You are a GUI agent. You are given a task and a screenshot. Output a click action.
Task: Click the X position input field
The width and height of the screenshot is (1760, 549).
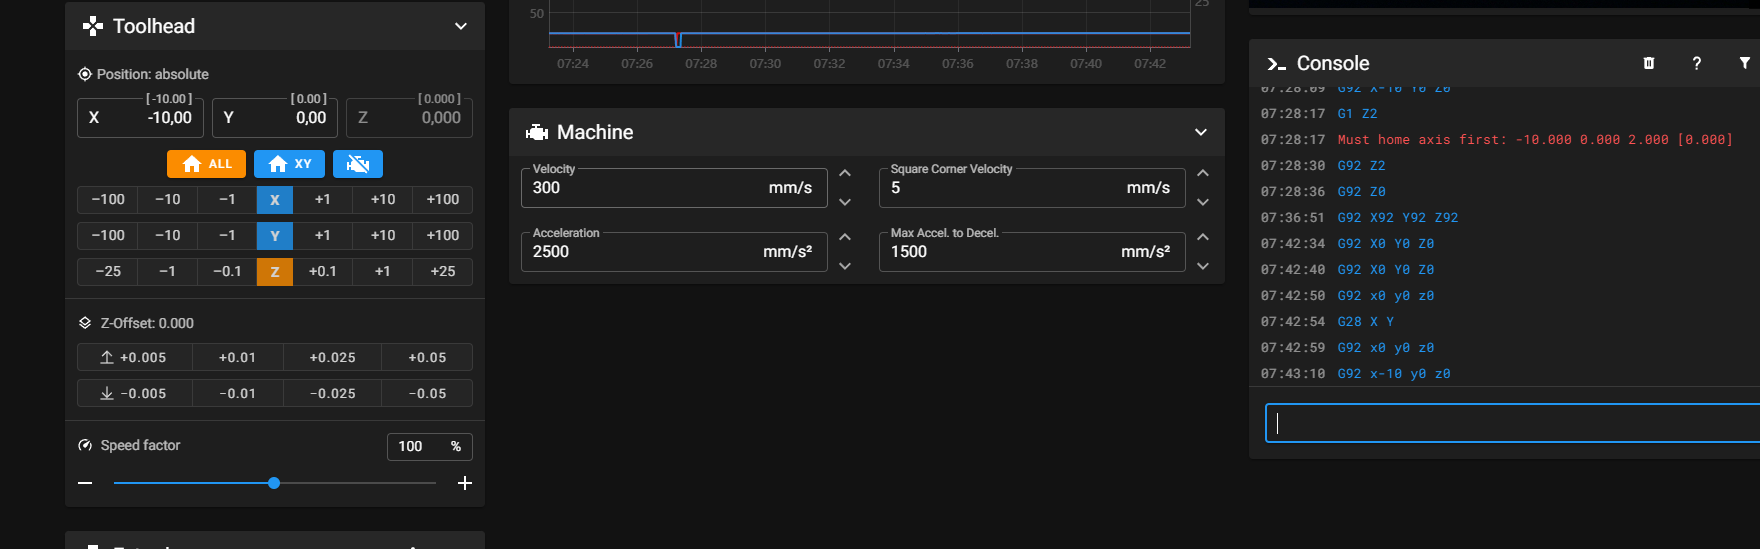140,118
